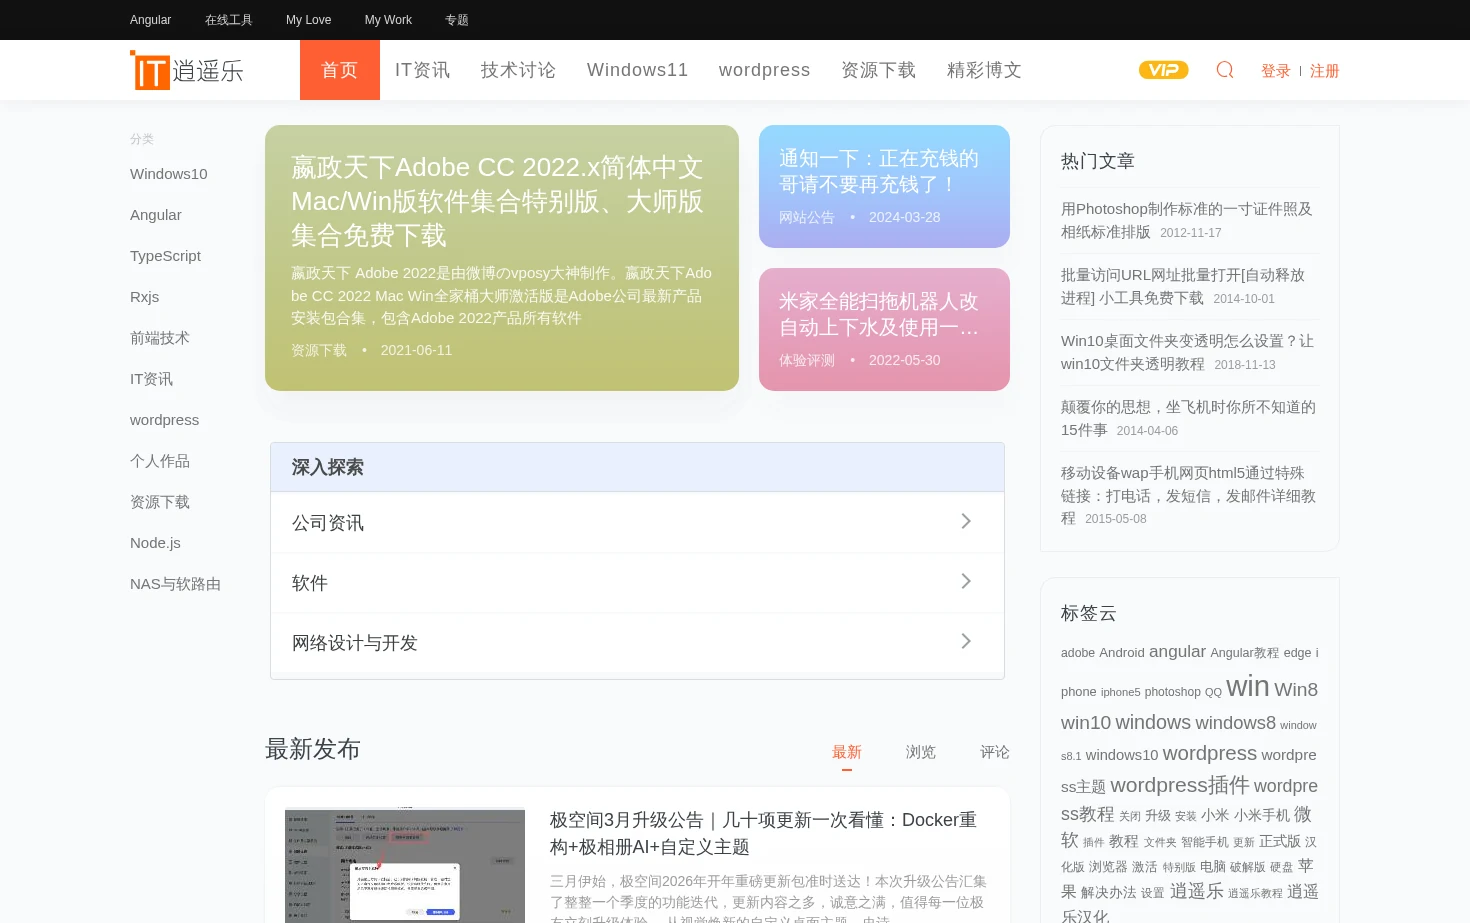Open 在线工具 in the top black bar
1470x923 pixels.
[229, 20]
